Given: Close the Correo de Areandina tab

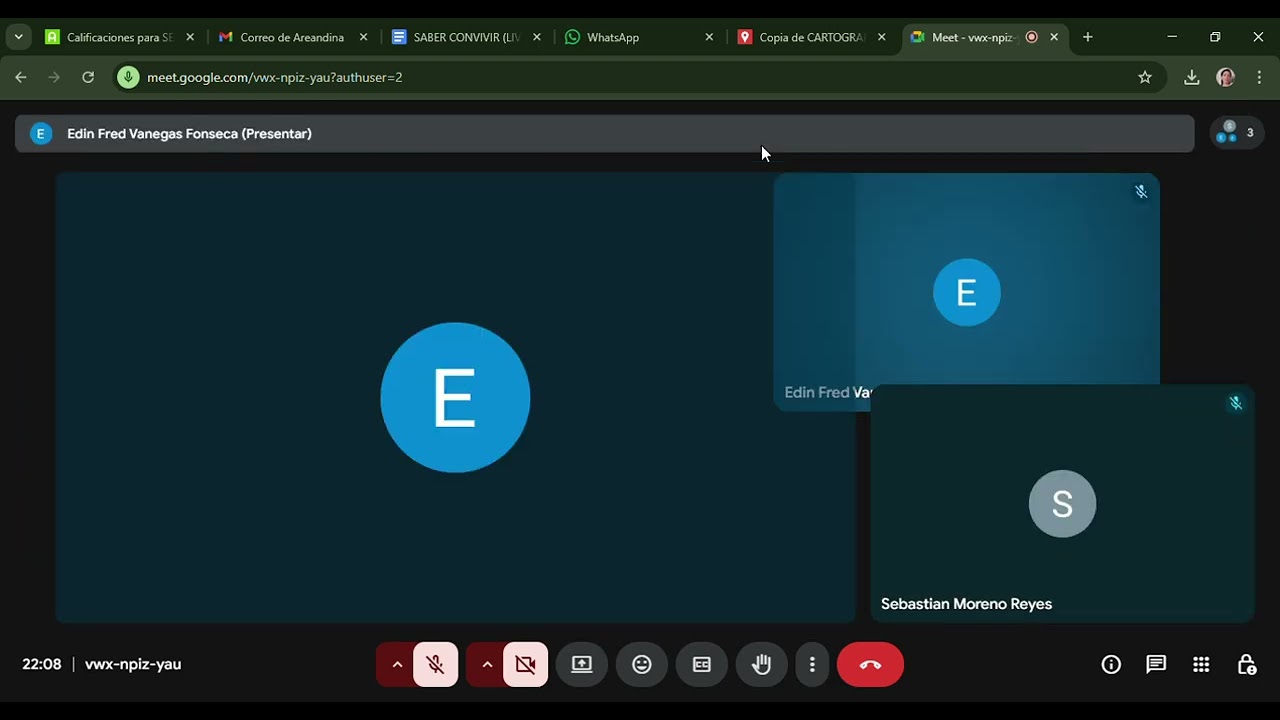Looking at the screenshot, I should 363,37.
